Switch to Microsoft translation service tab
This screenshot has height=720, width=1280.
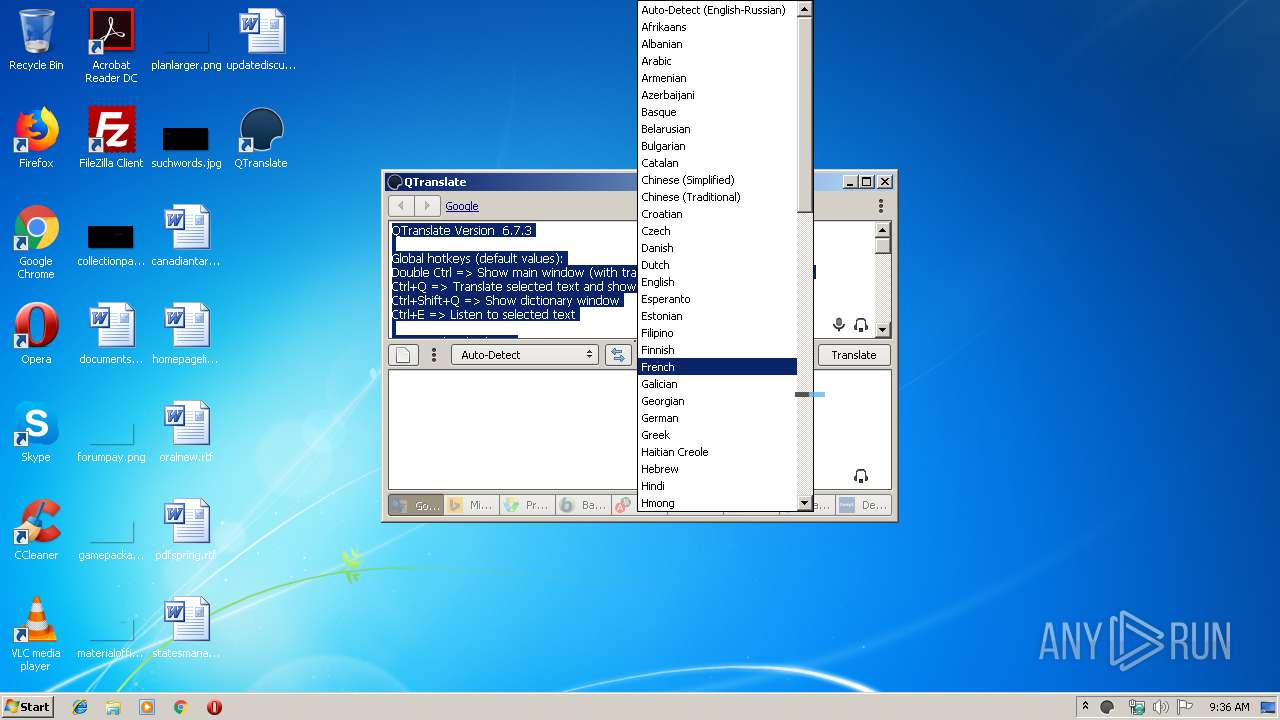[471, 505]
